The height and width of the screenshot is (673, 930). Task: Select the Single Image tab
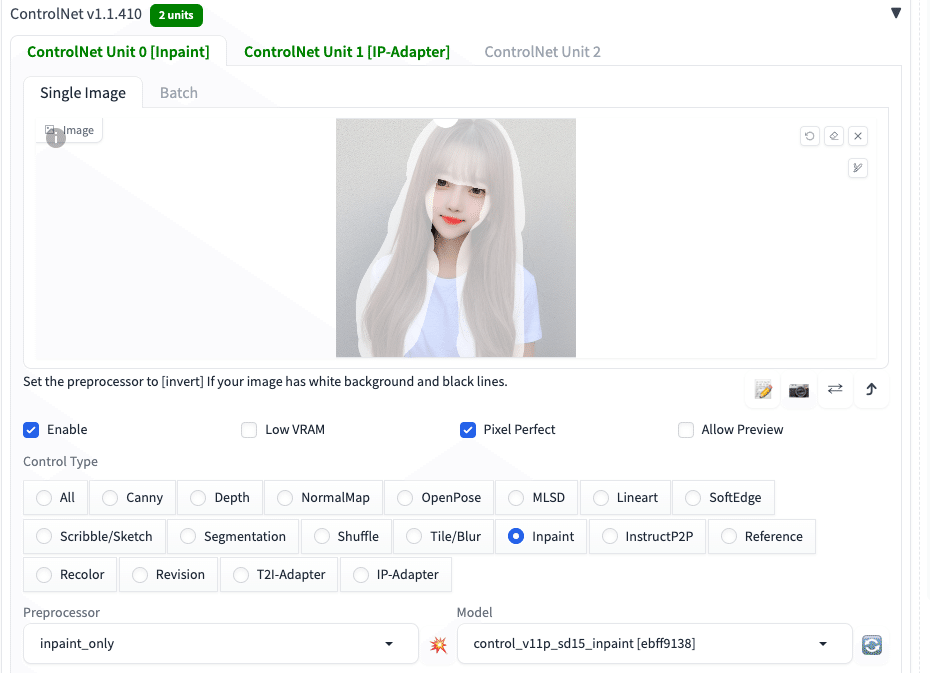pos(83,93)
